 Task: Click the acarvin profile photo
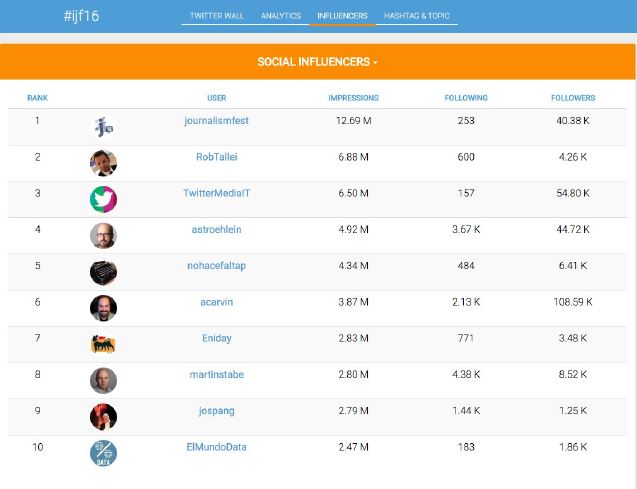103,308
